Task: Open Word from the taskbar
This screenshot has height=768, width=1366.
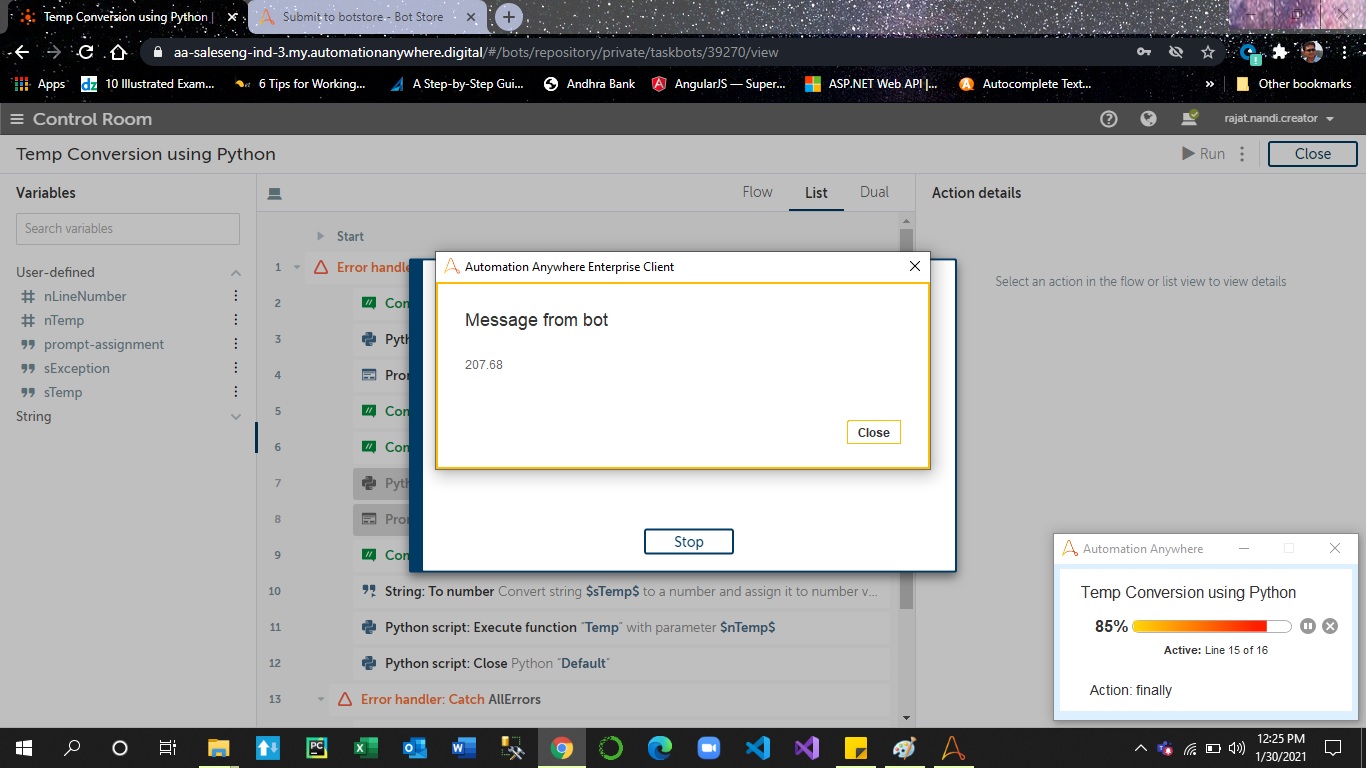Action: pyautogui.click(x=463, y=747)
